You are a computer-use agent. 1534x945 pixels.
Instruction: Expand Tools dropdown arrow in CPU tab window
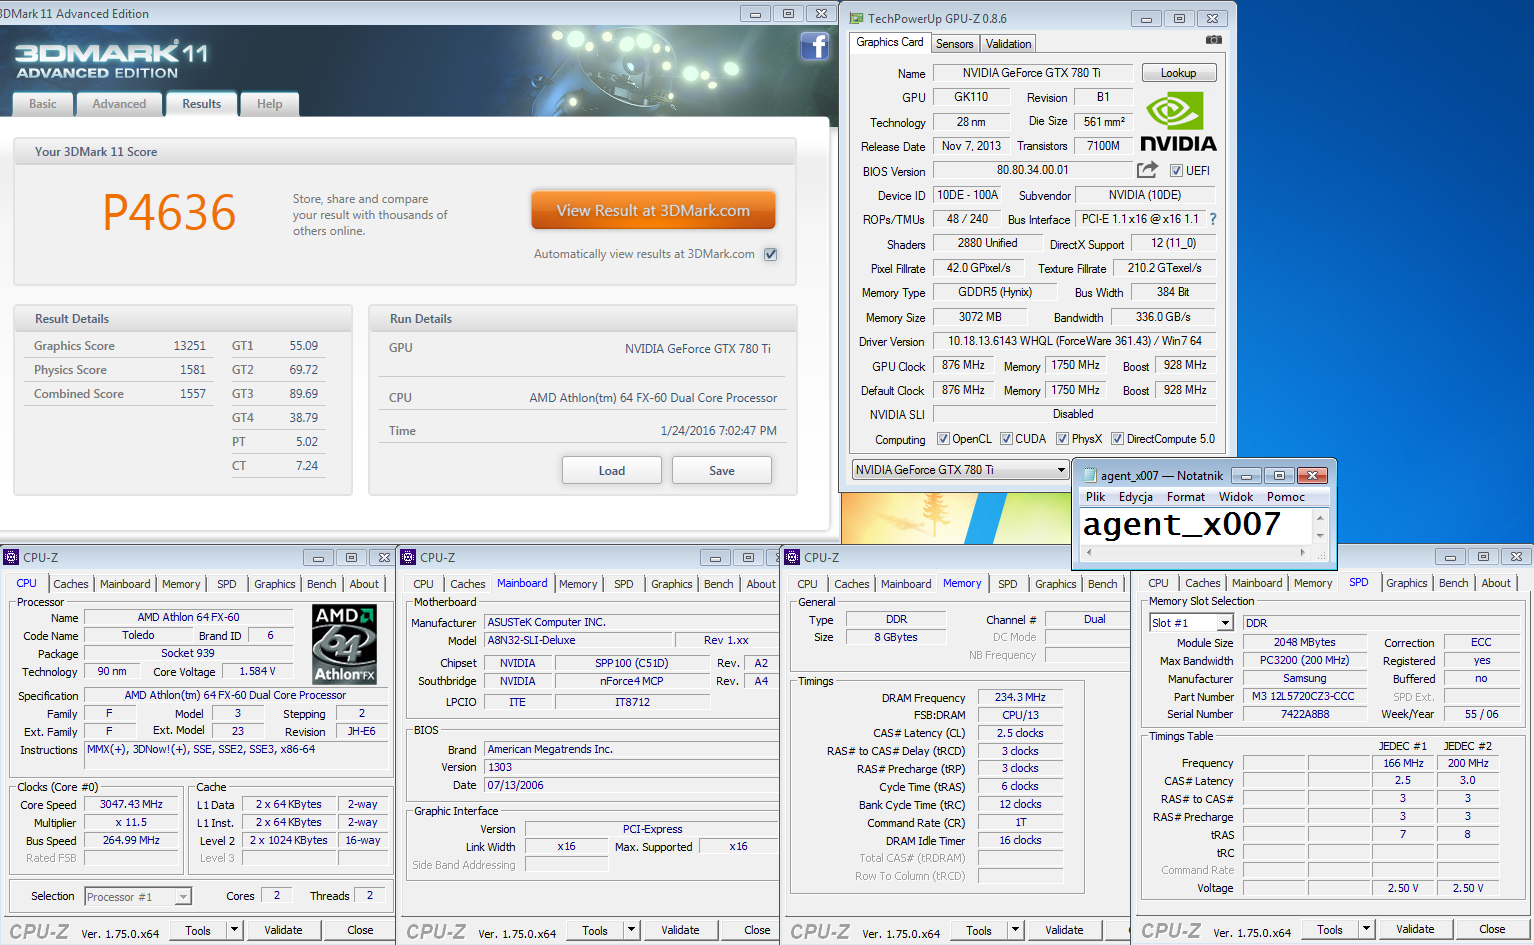pyautogui.click(x=234, y=930)
